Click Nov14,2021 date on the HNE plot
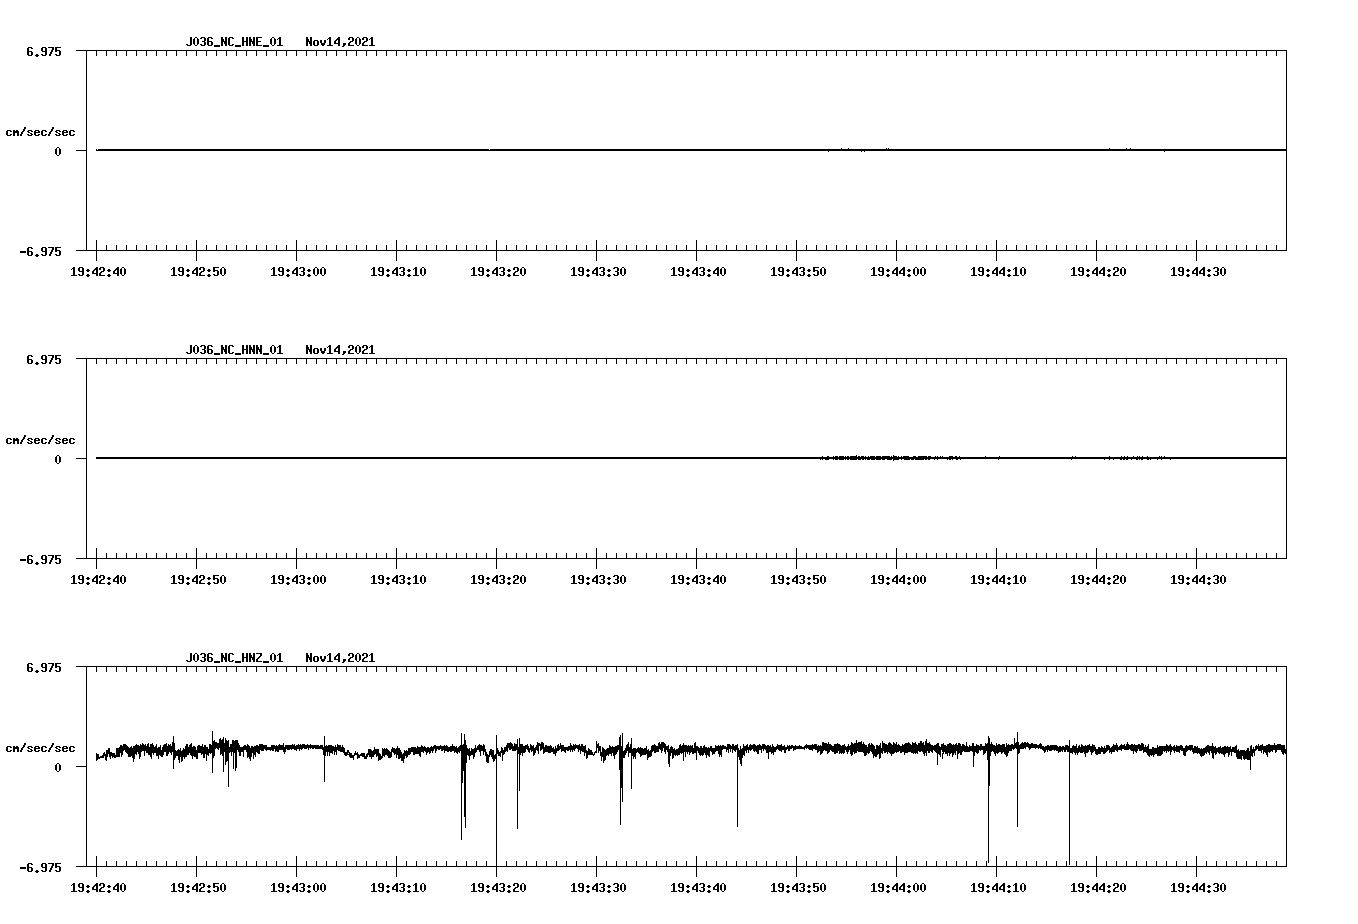 [x=340, y=42]
